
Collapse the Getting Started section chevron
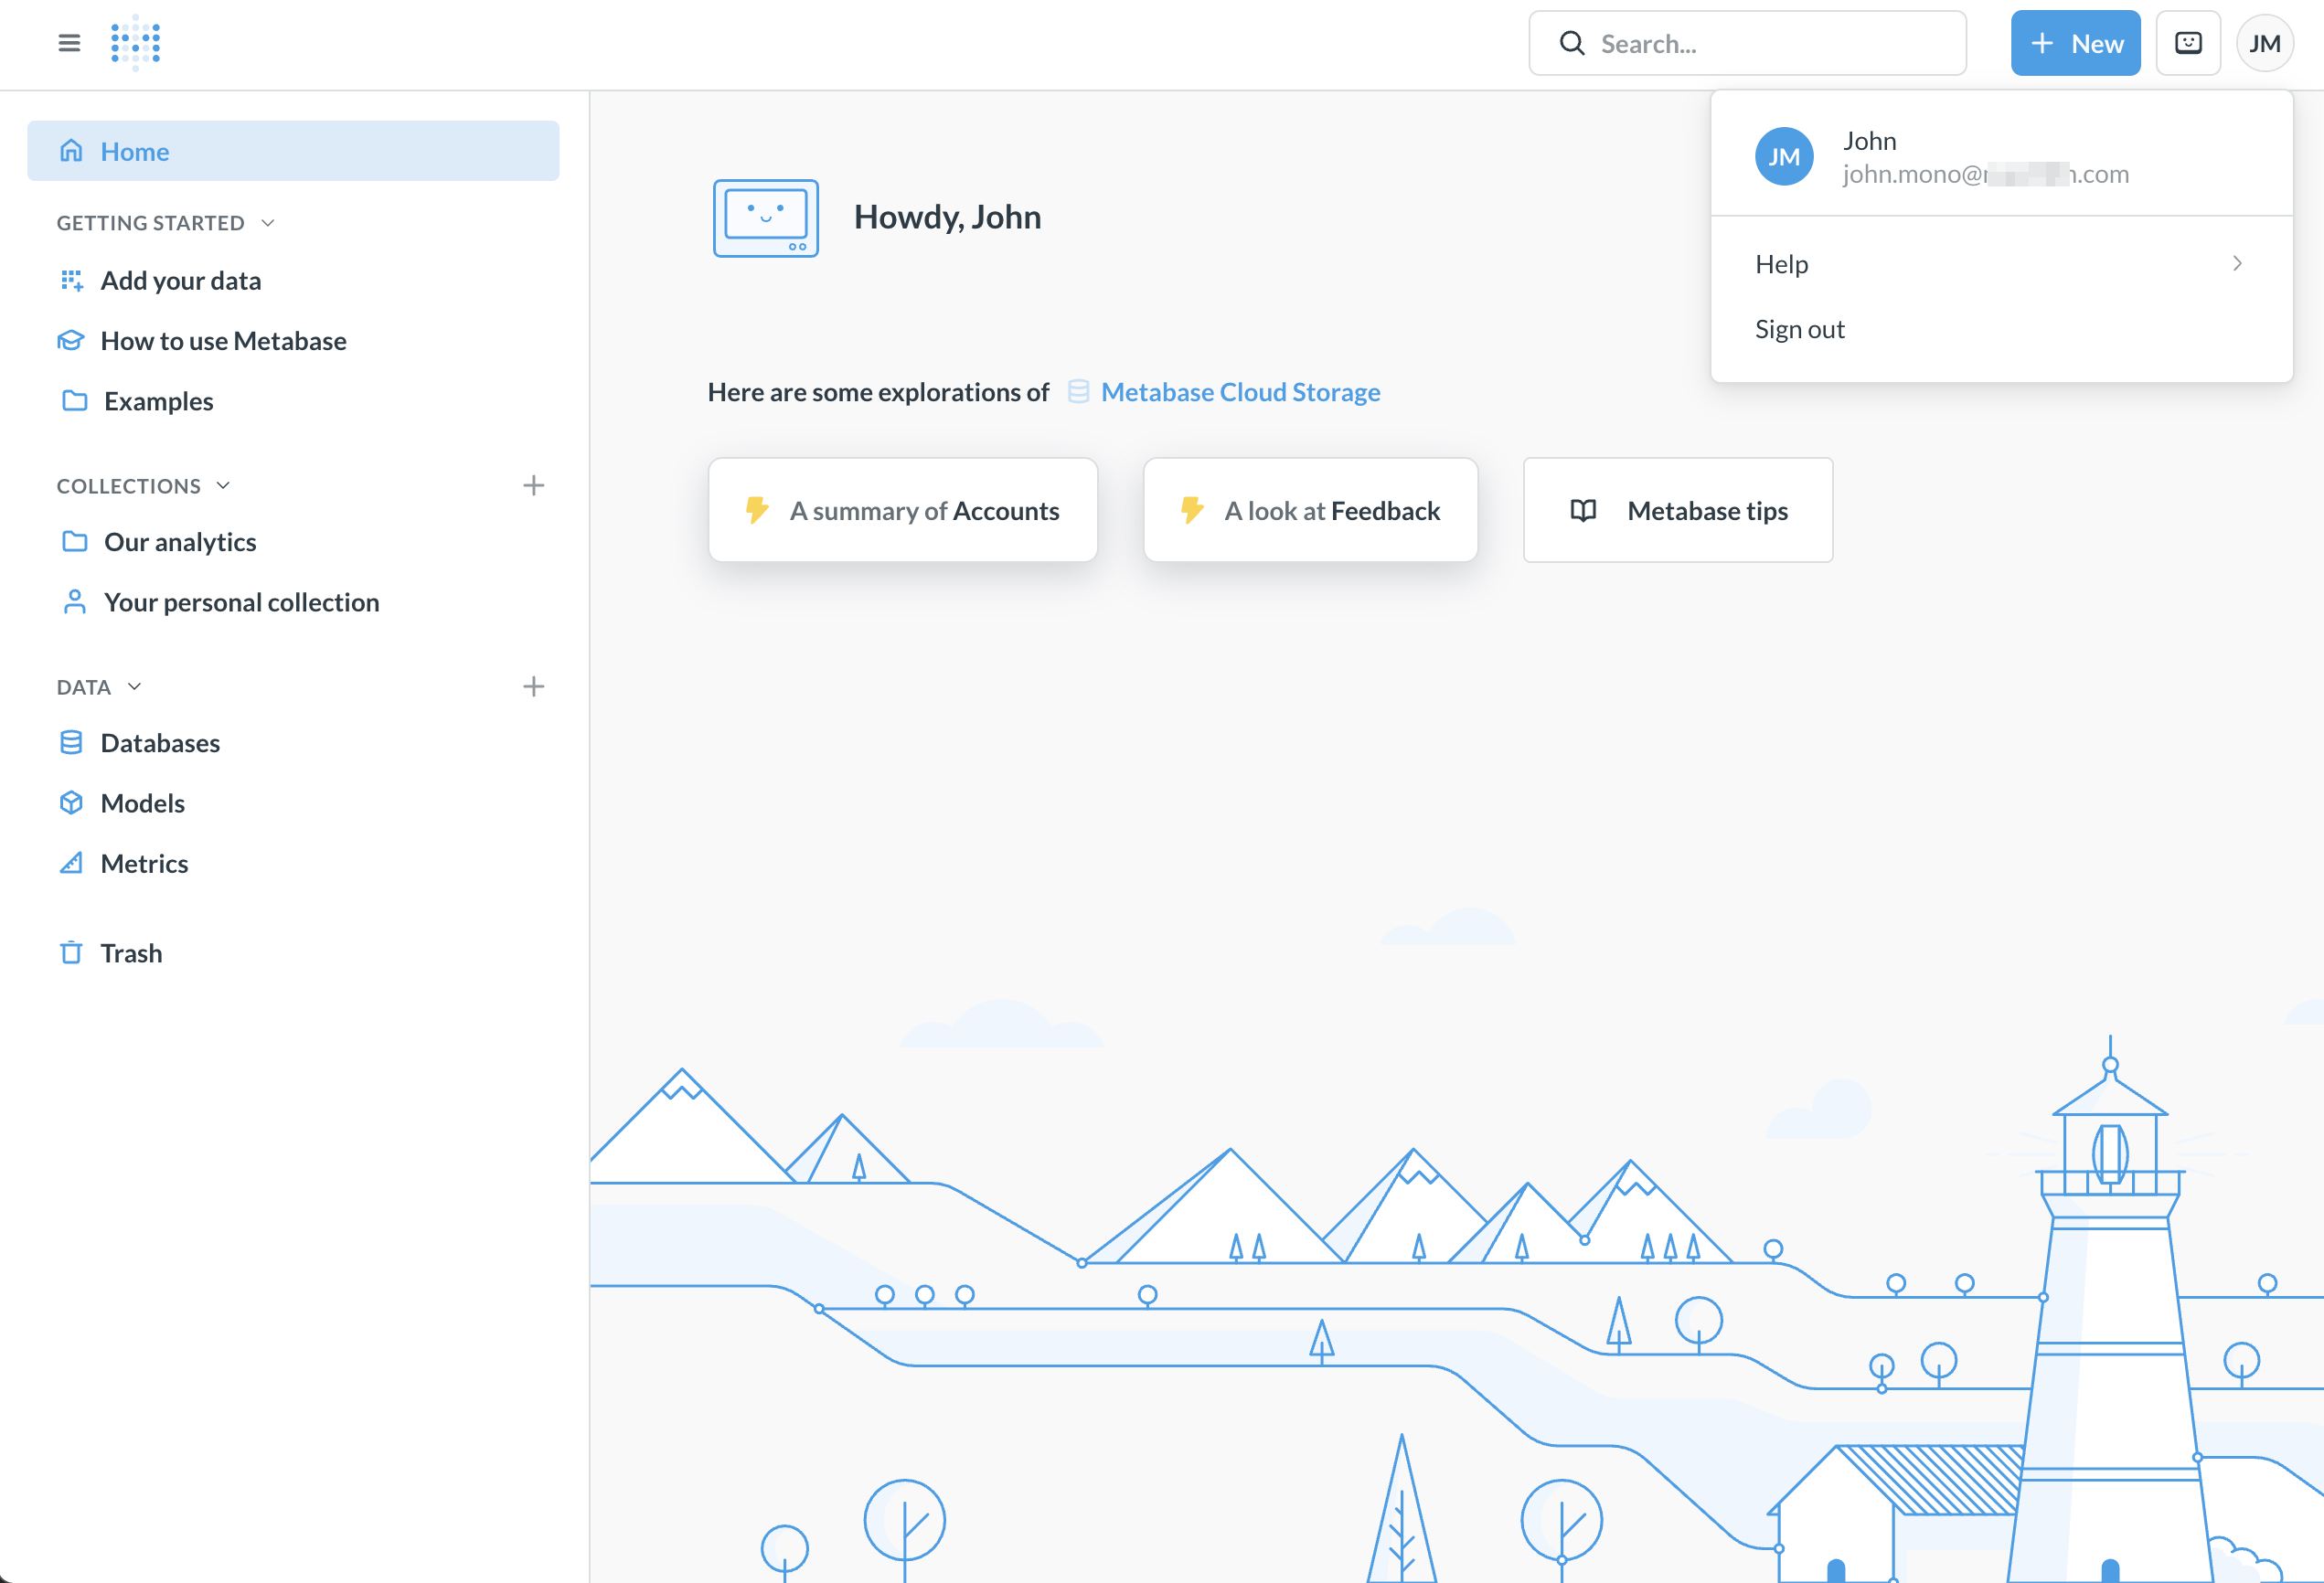(x=268, y=223)
